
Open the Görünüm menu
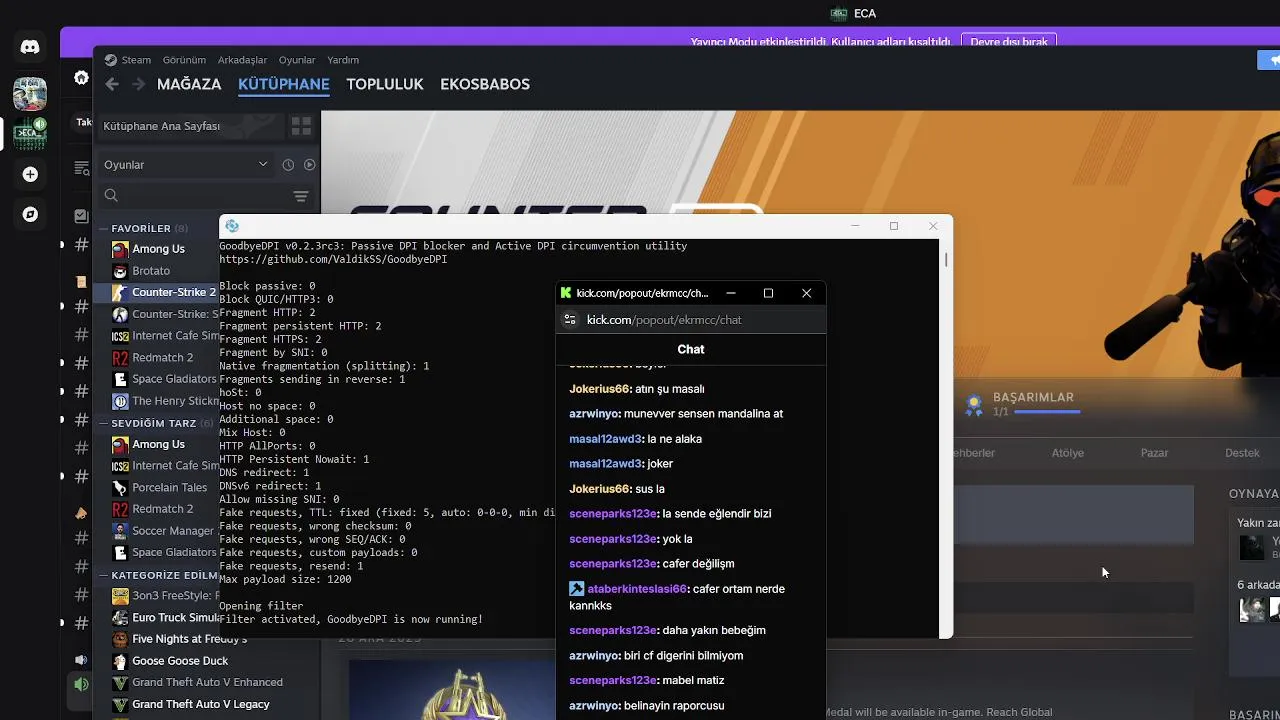tap(184, 60)
